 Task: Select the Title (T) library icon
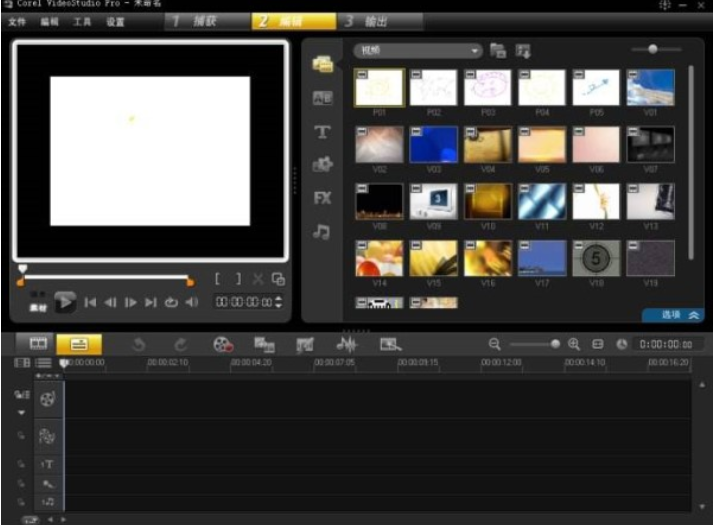click(322, 132)
